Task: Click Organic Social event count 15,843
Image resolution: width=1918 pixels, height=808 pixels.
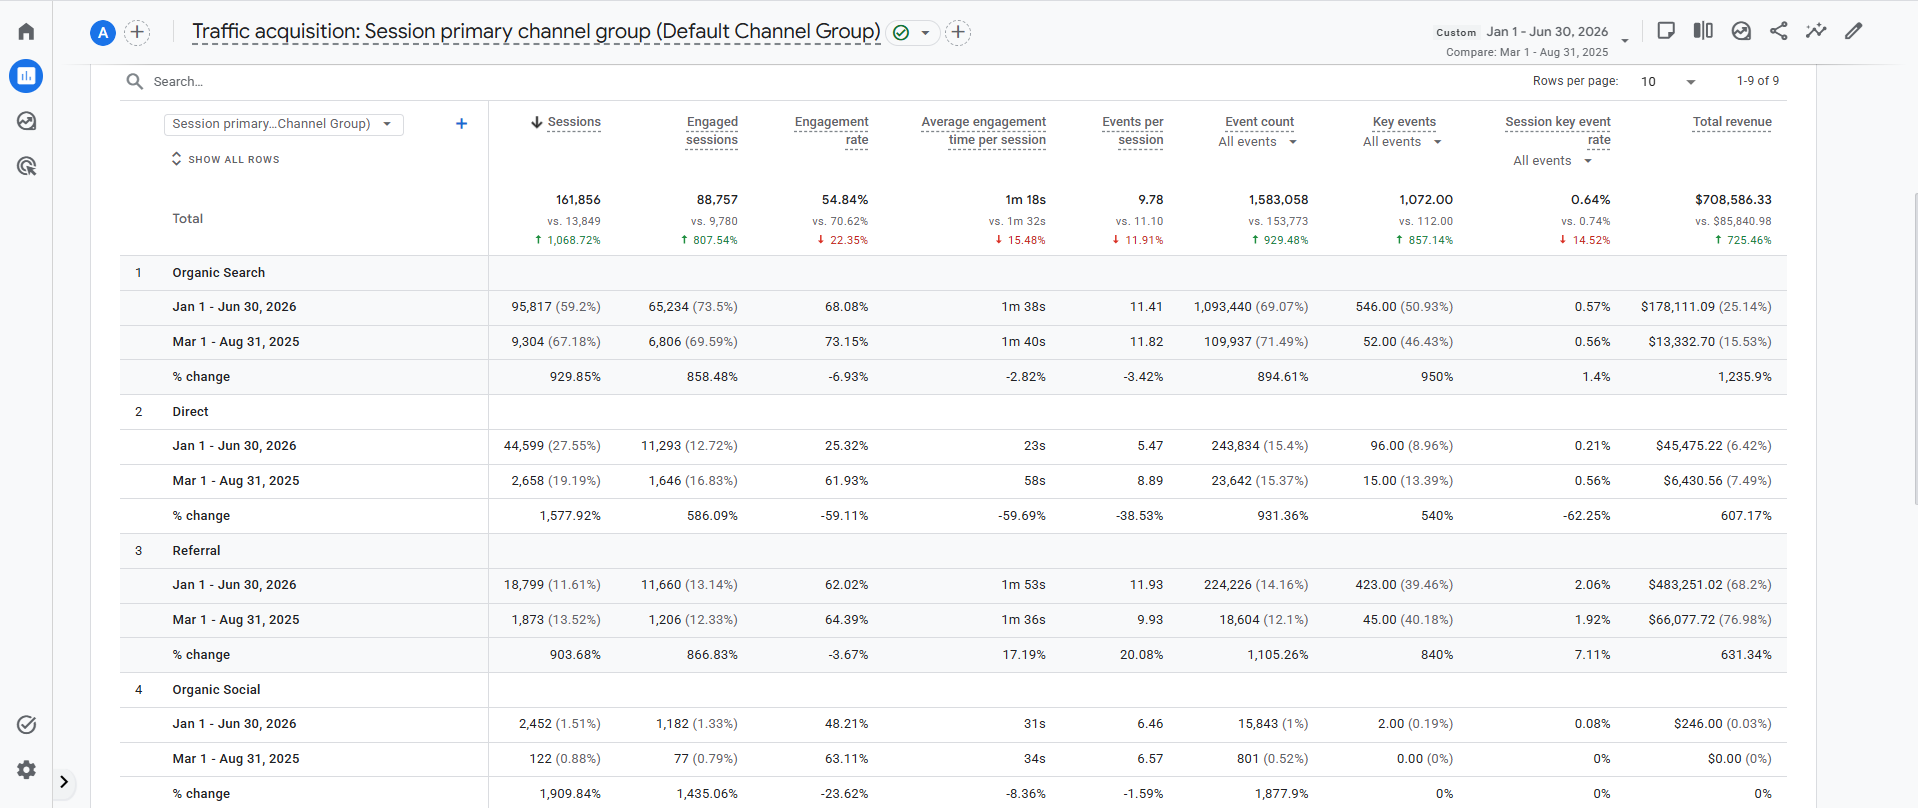Action: (1258, 724)
